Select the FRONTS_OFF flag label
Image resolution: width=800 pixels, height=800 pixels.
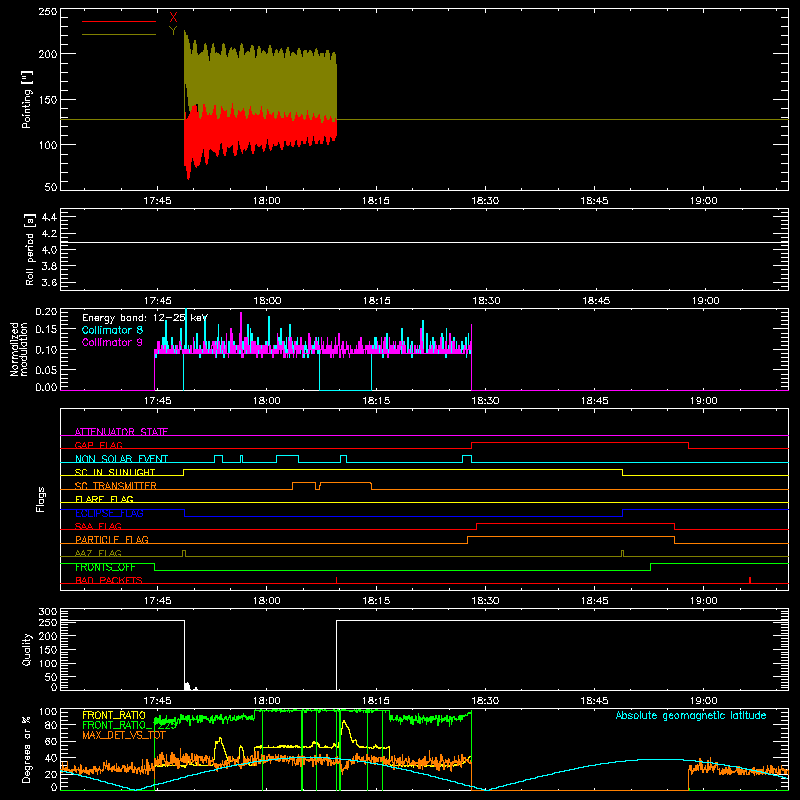[x=105, y=567]
